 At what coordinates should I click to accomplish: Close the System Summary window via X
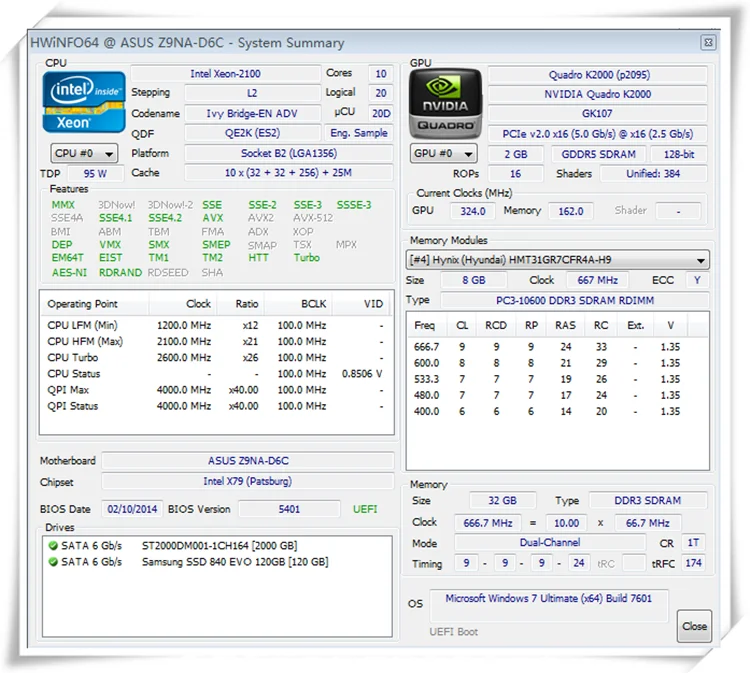(x=708, y=43)
